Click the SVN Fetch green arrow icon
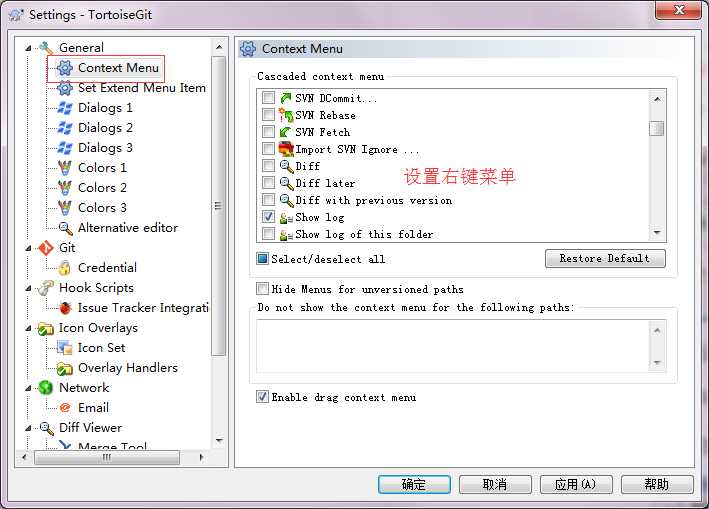The image size is (709, 509). click(285, 132)
